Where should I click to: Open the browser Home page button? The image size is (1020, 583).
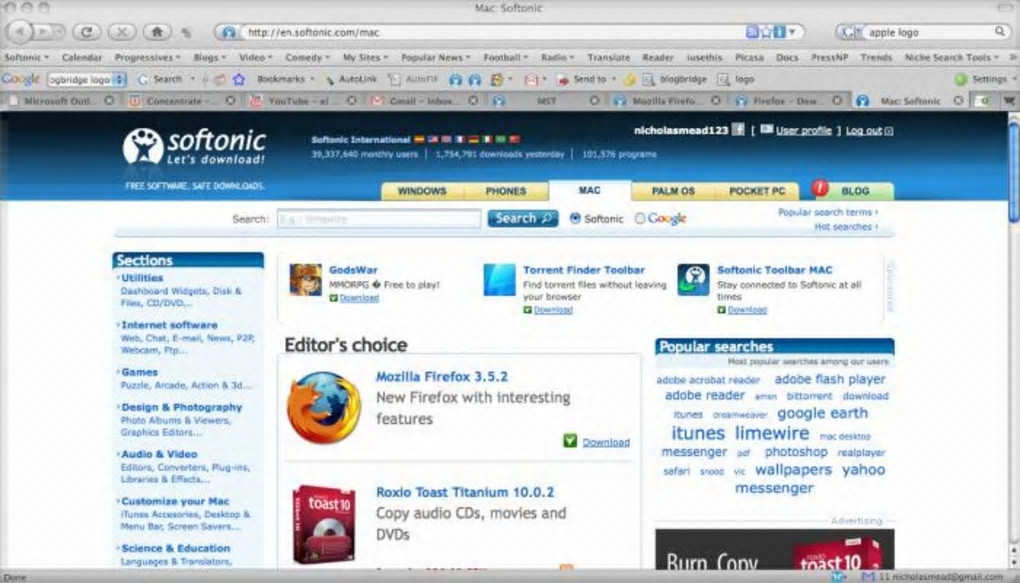tap(157, 31)
